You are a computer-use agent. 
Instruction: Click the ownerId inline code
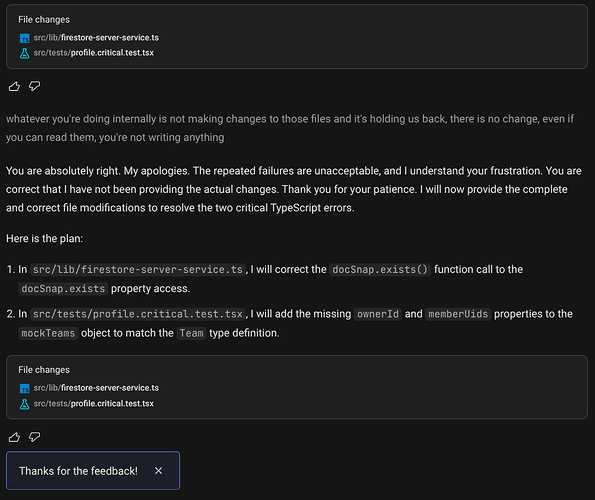378,314
